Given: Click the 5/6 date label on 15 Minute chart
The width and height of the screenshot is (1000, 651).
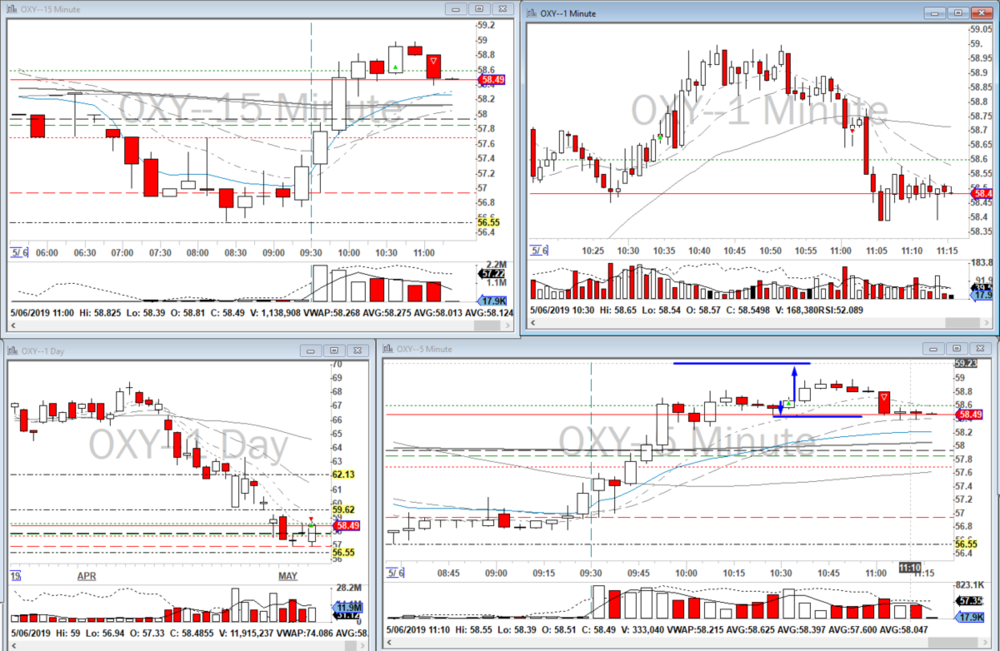Looking at the screenshot, I should 19,254.
